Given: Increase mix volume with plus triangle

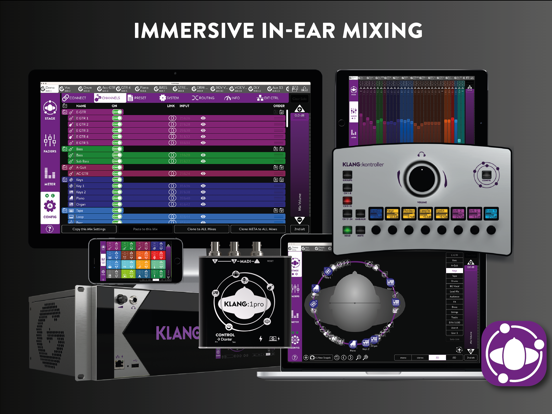Looking at the screenshot, I should pos(300,108).
